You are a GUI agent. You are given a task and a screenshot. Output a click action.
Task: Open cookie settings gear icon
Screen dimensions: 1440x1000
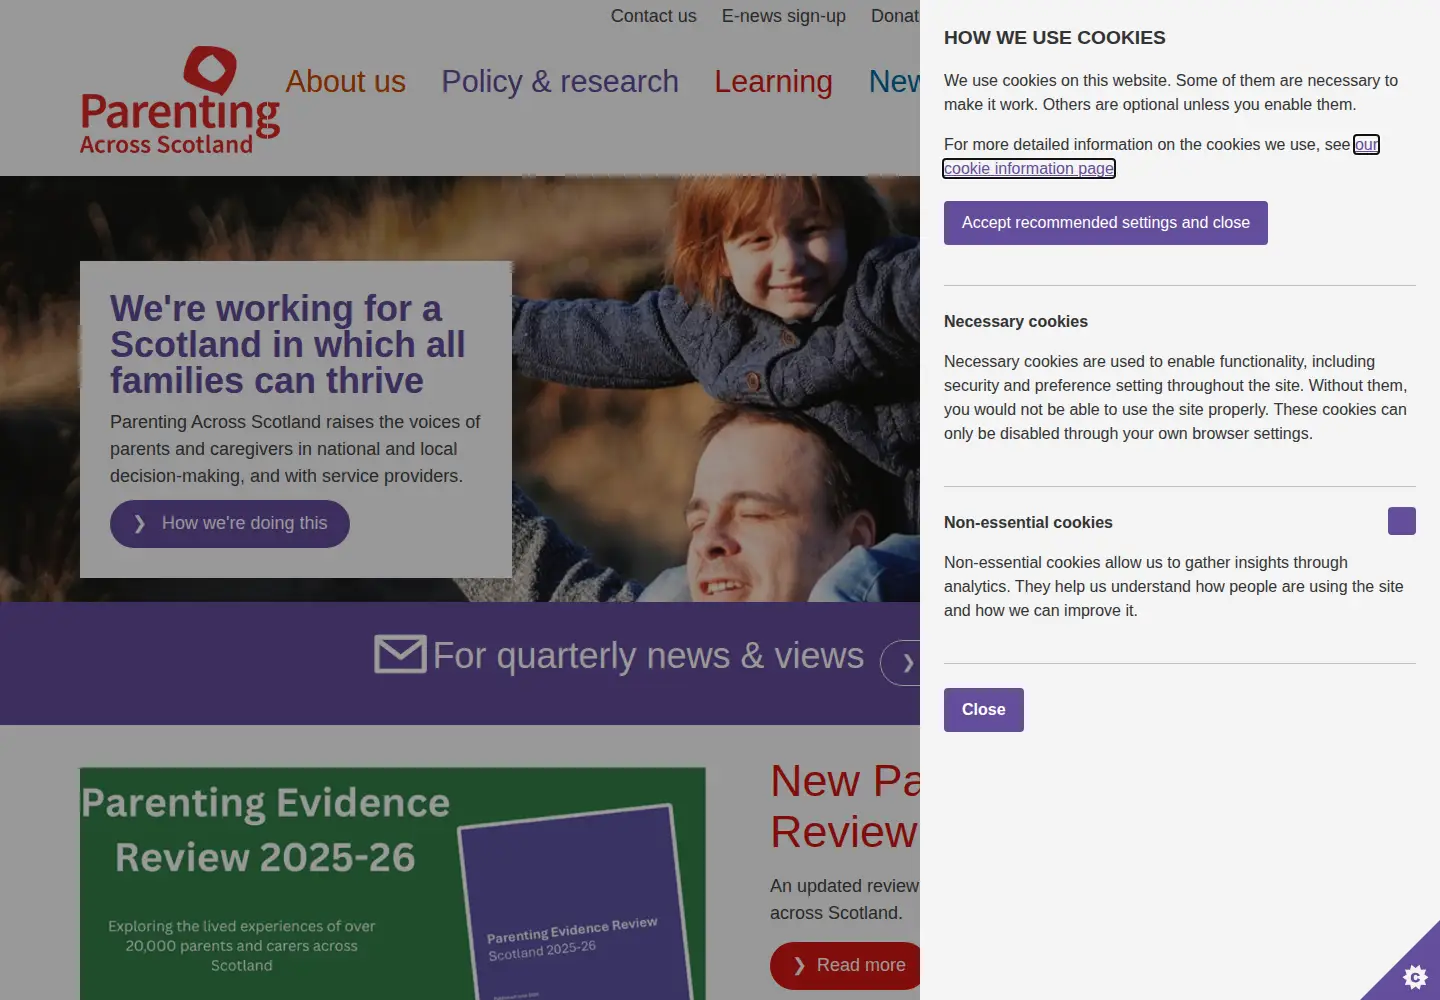coord(1414,975)
